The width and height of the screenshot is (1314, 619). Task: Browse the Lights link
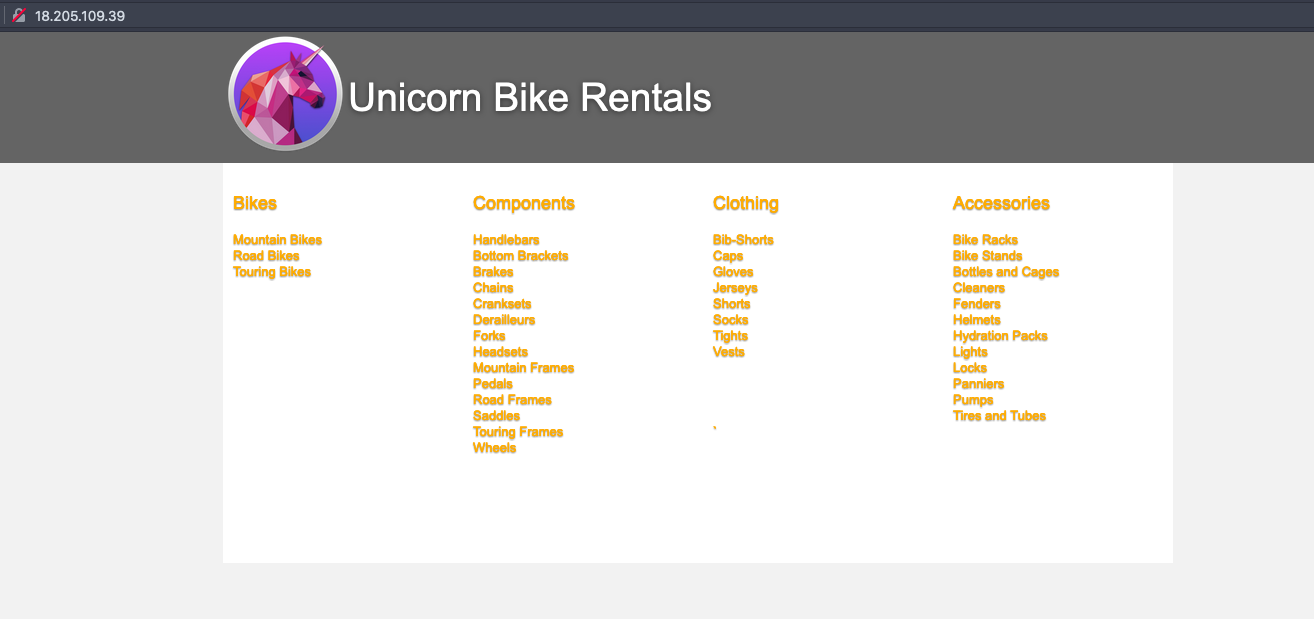[970, 352]
